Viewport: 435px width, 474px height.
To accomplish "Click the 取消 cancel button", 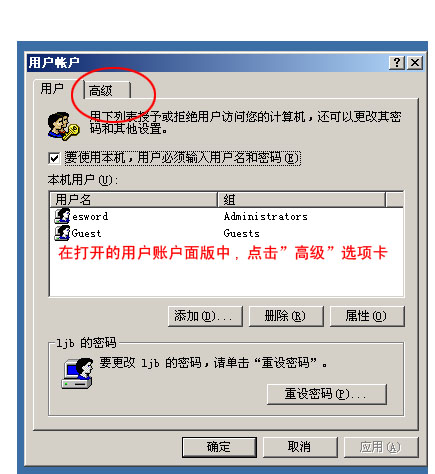I will (300, 447).
